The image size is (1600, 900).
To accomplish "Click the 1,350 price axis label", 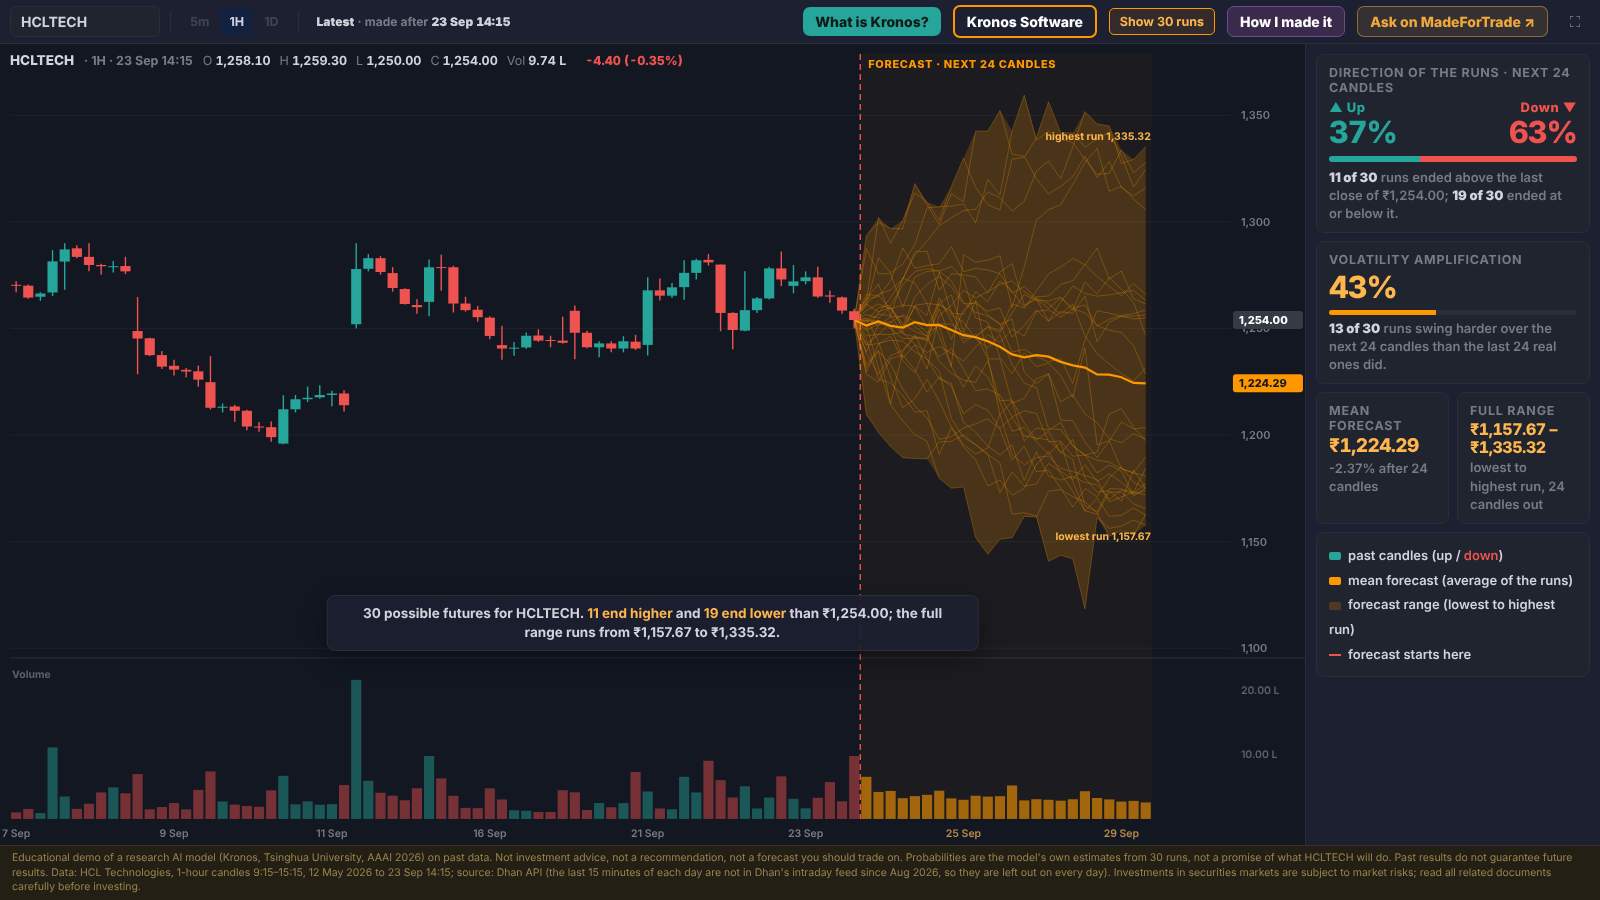I will coord(1255,115).
